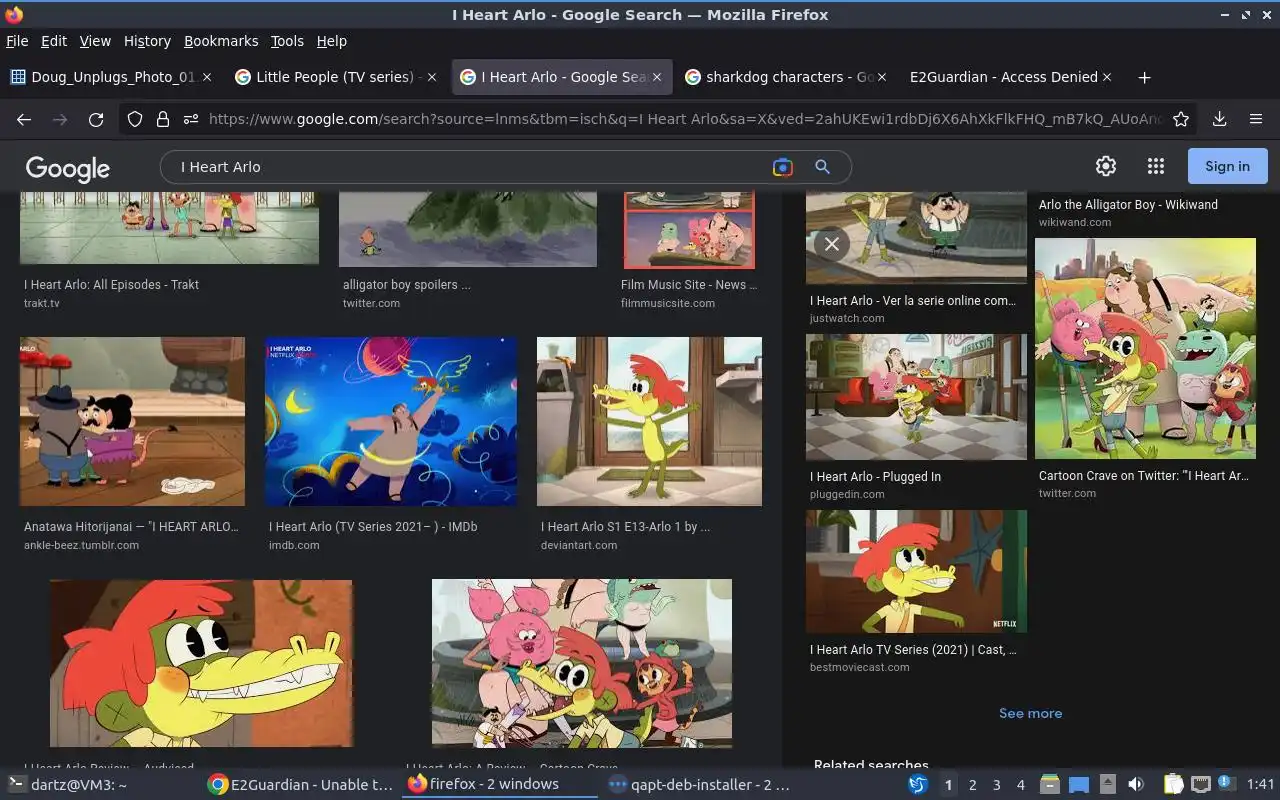Open I Heart Arlo - Plugged In result

pyautogui.click(x=875, y=477)
